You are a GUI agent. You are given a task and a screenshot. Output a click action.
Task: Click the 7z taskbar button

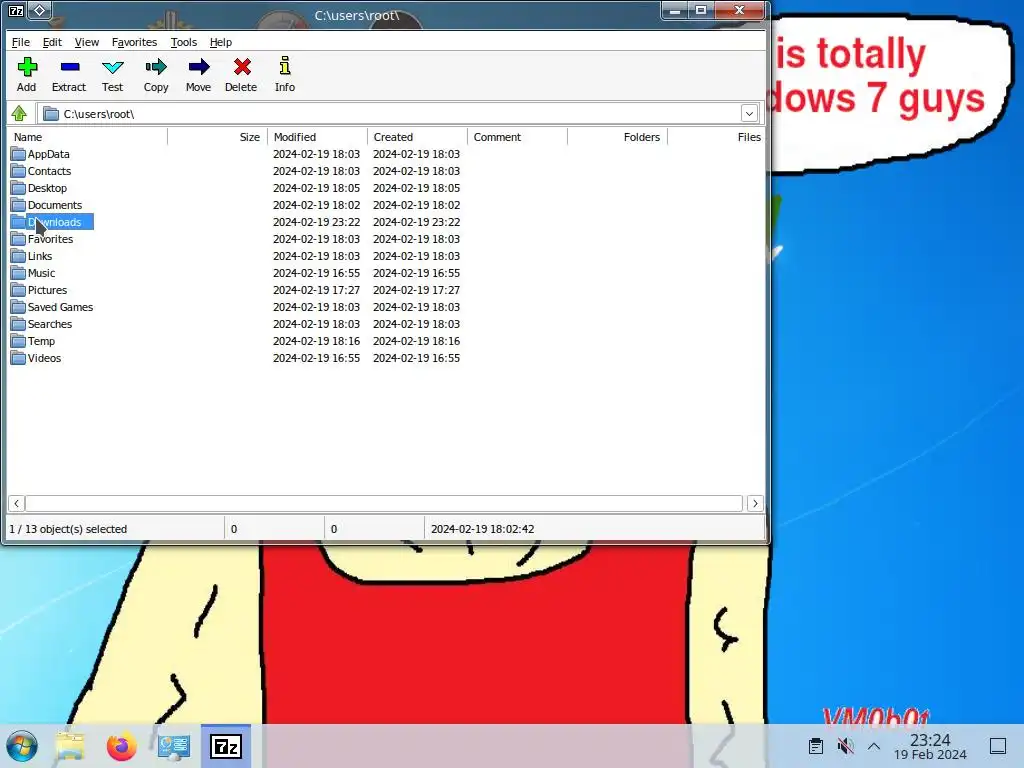[226, 746]
